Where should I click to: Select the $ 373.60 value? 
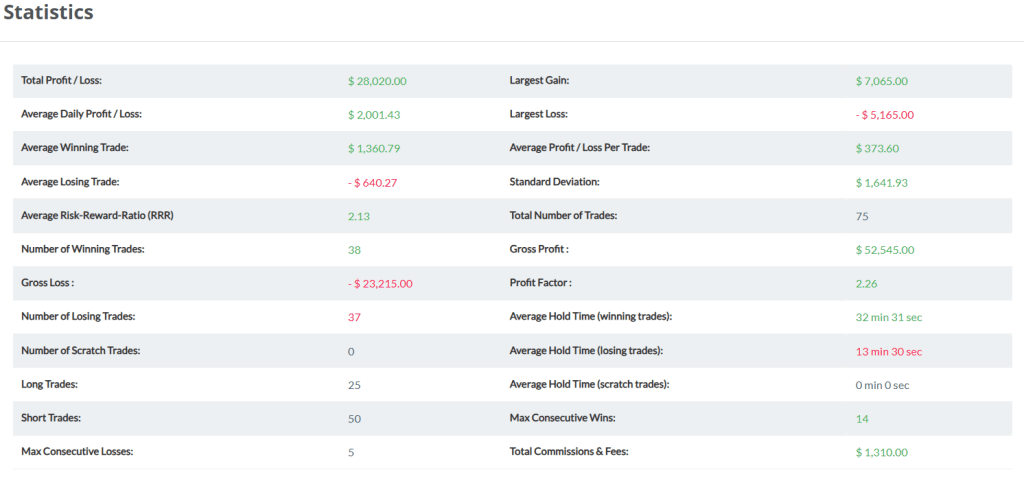pyautogui.click(x=877, y=149)
